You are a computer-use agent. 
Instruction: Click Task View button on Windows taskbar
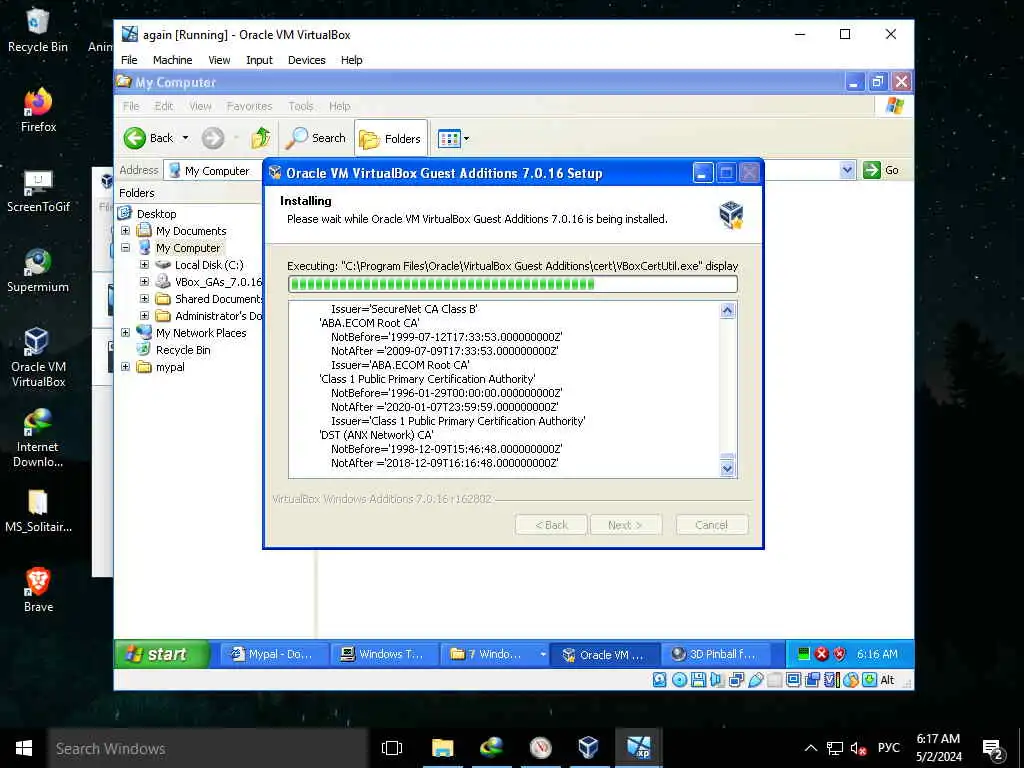tap(392, 748)
